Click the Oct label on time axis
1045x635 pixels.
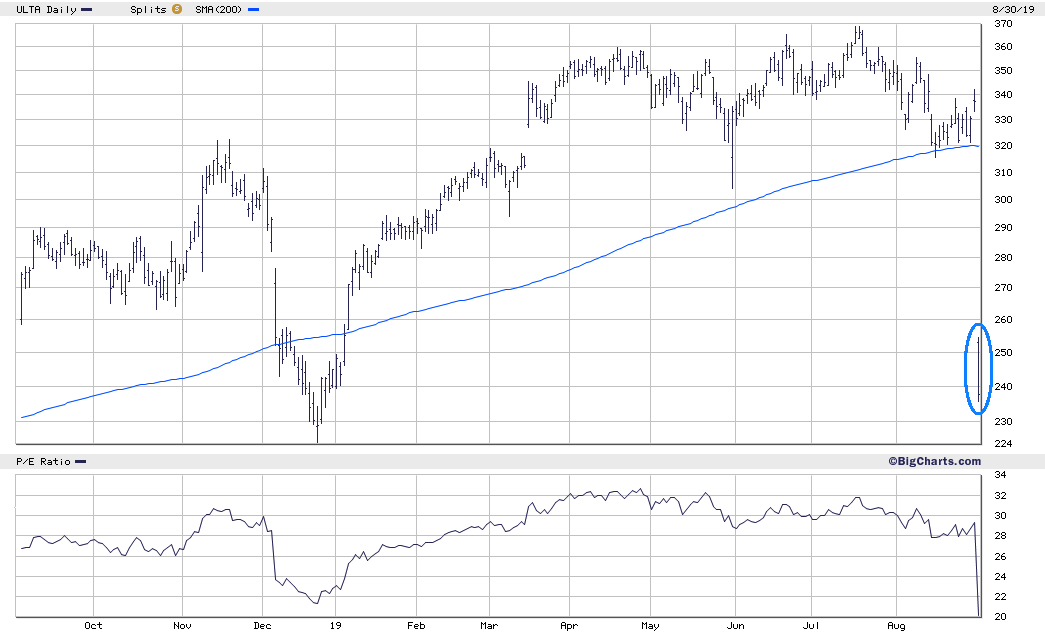coord(93,626)
